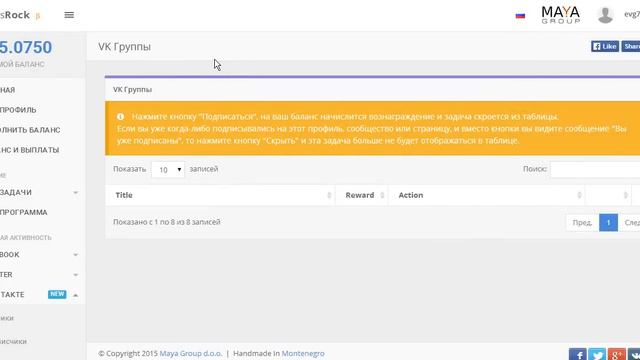Open the records per page dropdown
The width and height of the screenshot is (640, 360).
coord(168,169)
